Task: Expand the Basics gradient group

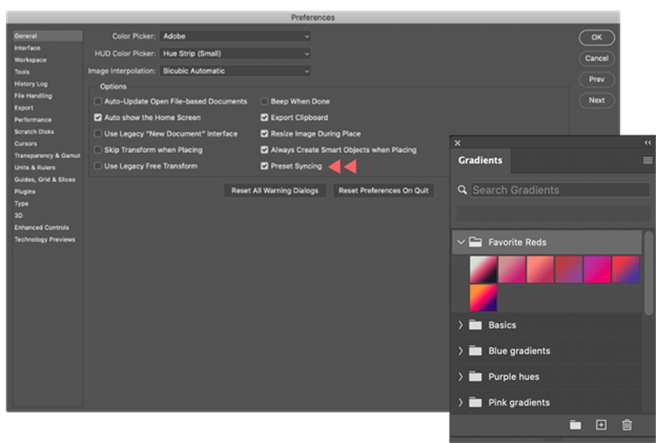Action: click(460, 325)
